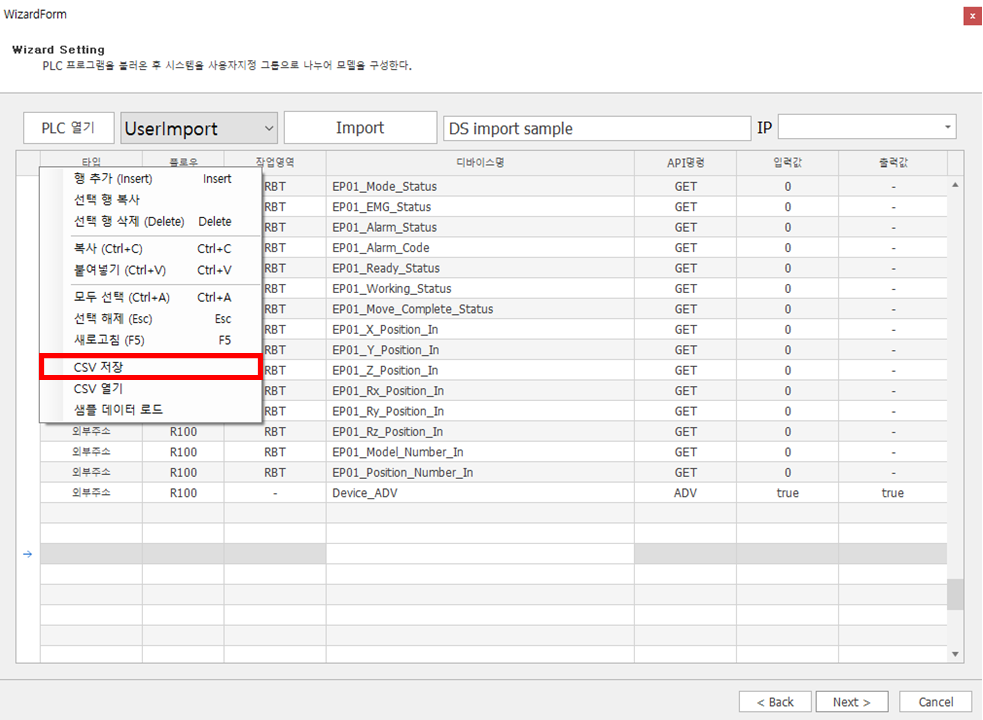The width and height of the screenshot is (983, 720).
Task: Choose 새로고침 (F5) from the menu
Action: click(x=150, y=340)
